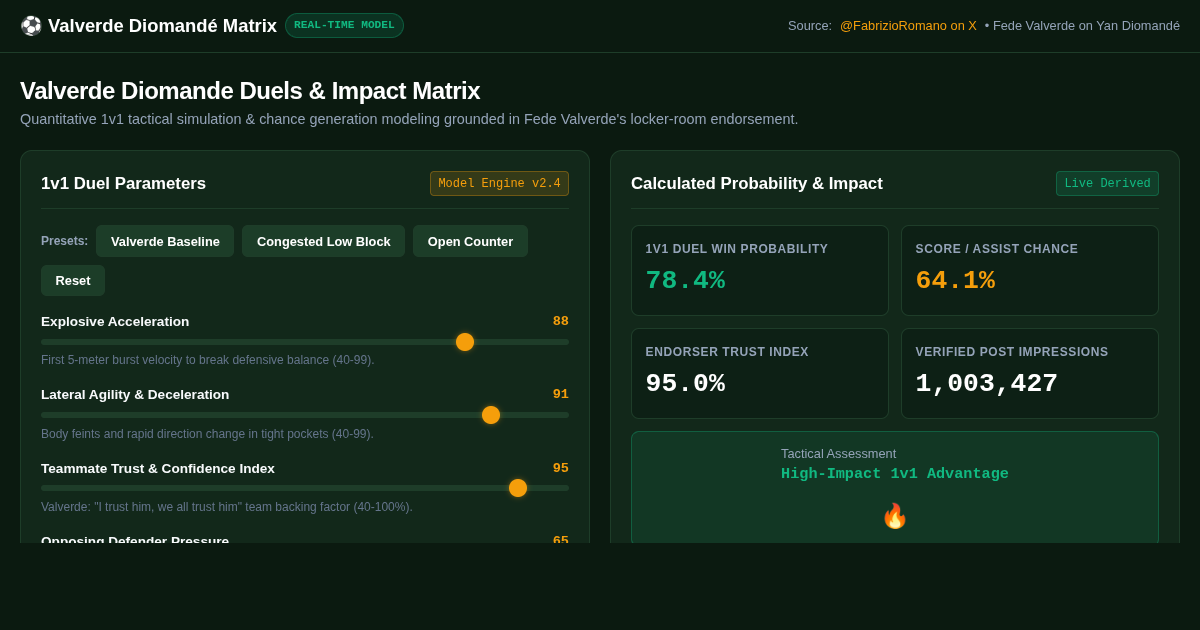Click the Model Engine v2.4 tag

tap(499, 184)
